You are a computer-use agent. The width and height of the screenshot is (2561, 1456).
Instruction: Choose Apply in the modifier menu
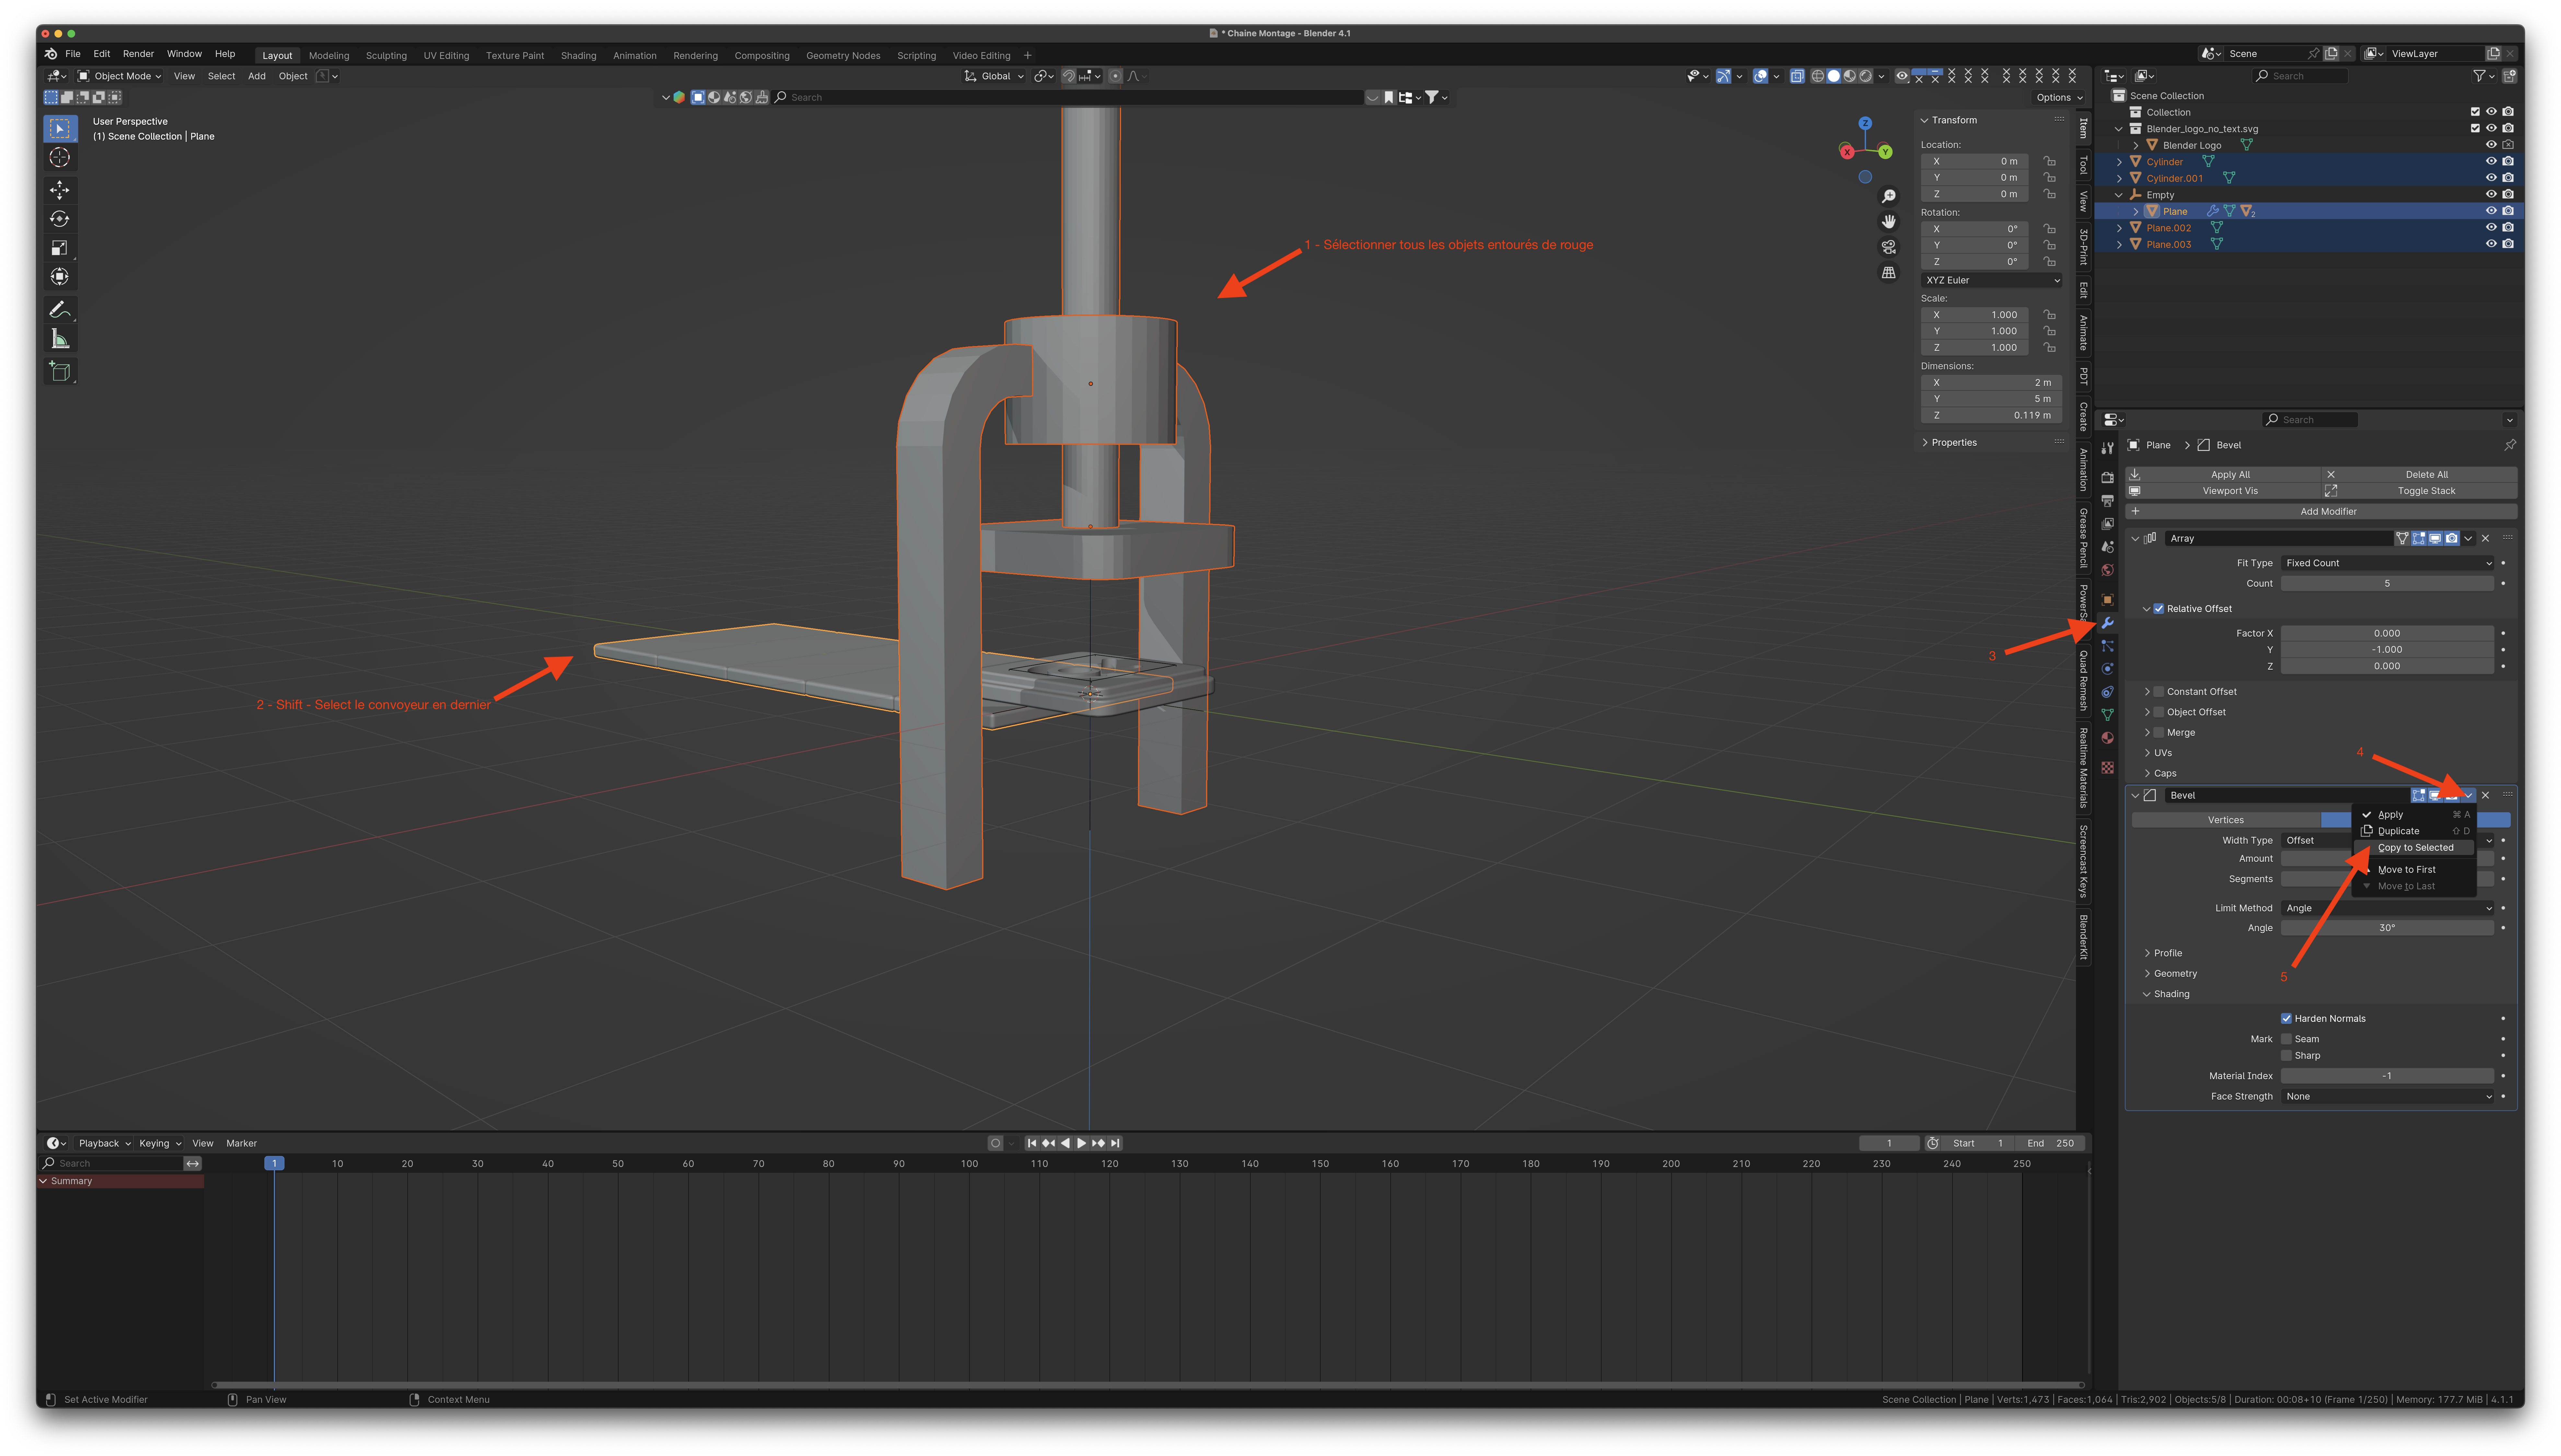pyautogui.click(x=2414, y=815)
